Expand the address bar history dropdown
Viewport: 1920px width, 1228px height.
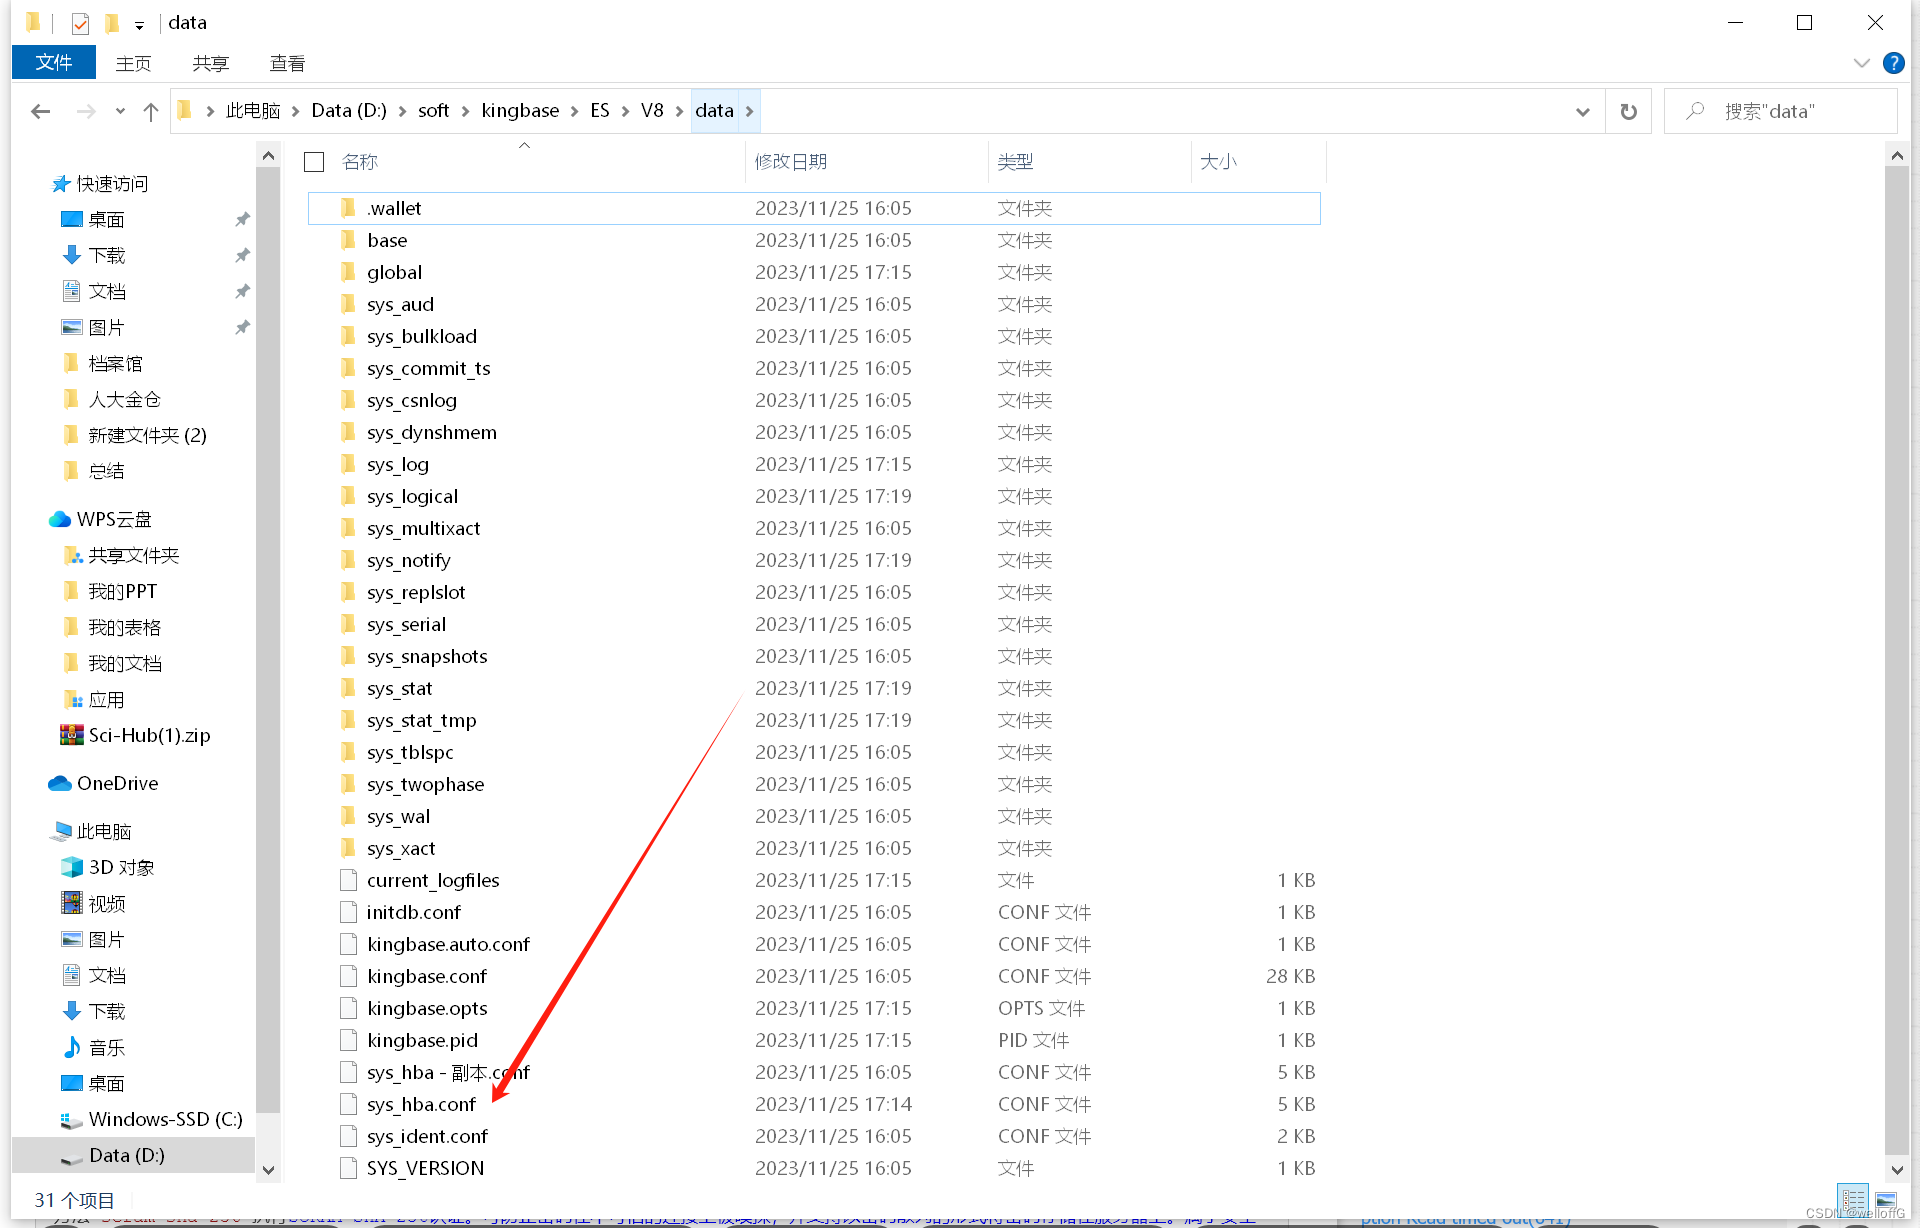[x=1582, y=112]
